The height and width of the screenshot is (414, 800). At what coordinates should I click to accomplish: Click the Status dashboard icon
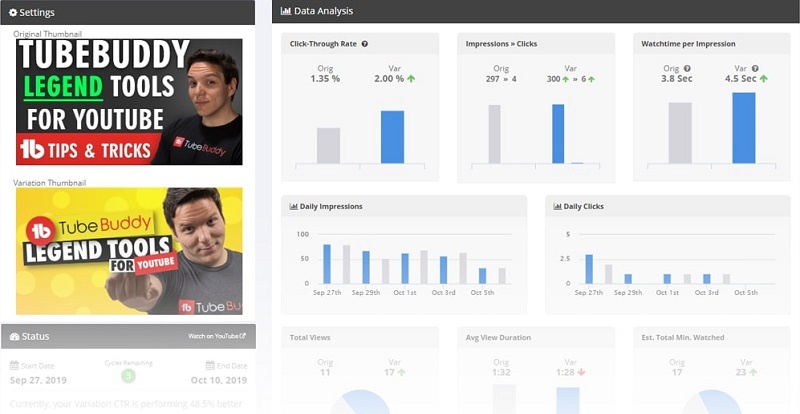(x=14, y=336)
